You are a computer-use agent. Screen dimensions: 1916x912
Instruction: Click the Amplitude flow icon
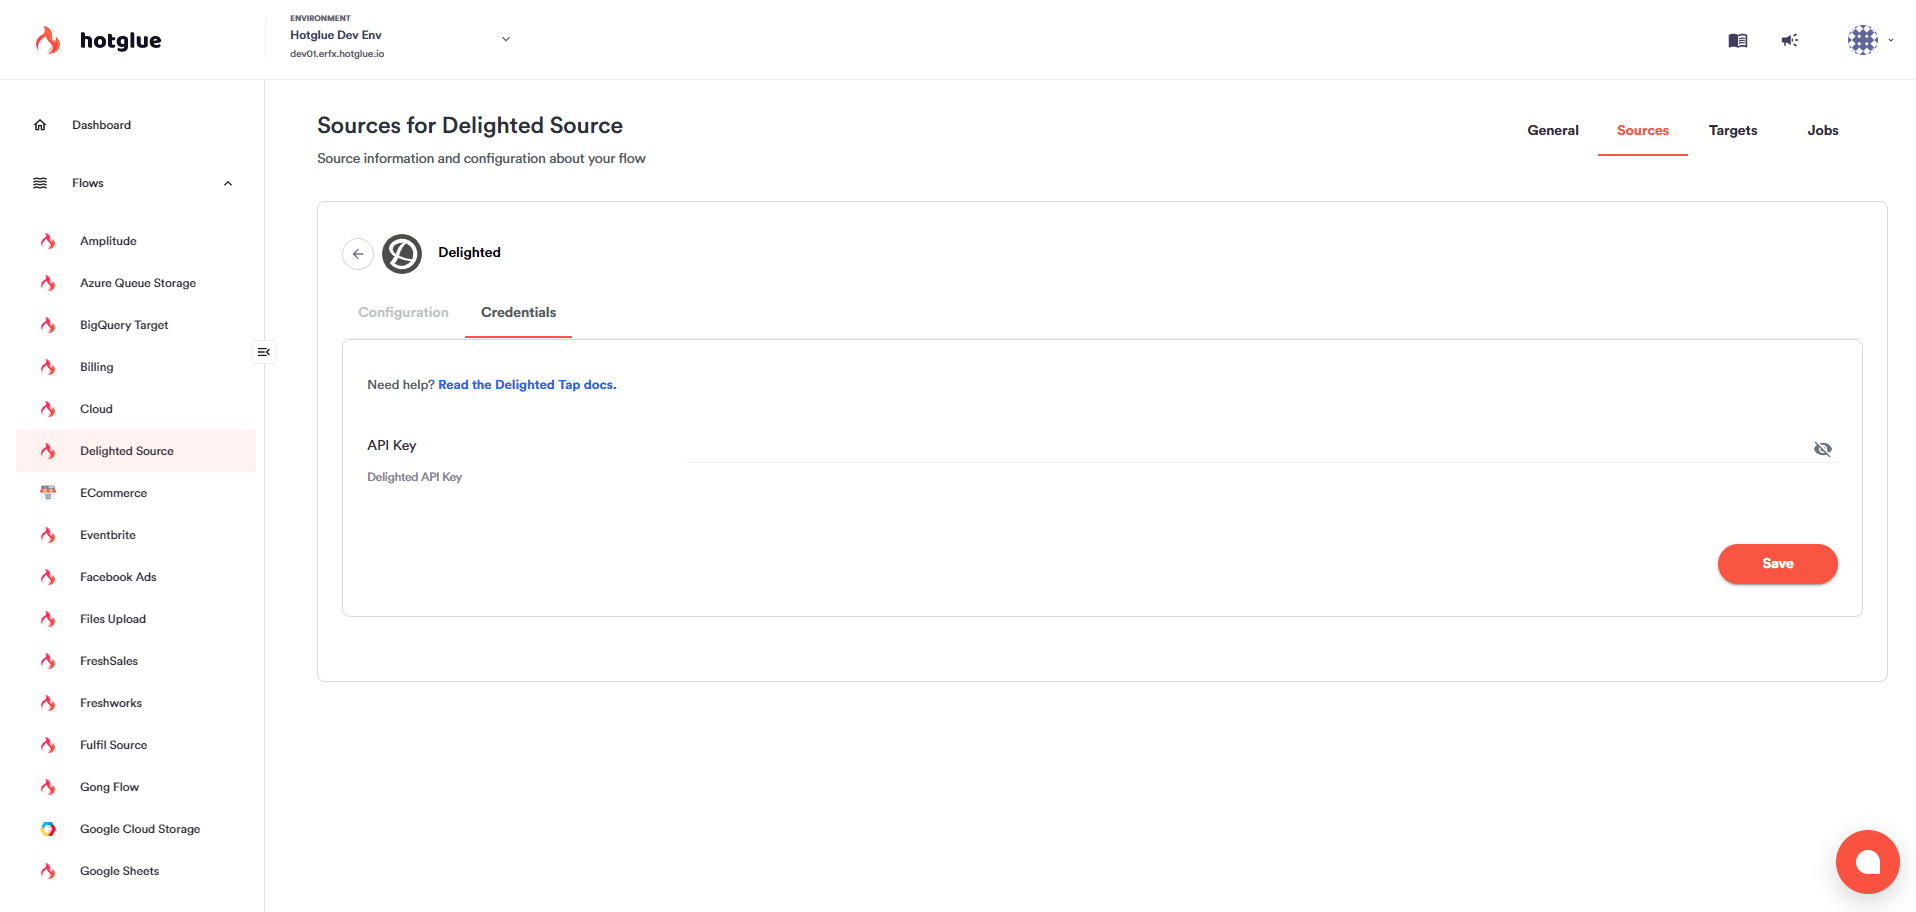pyautogui.click(x=48, y=241)
